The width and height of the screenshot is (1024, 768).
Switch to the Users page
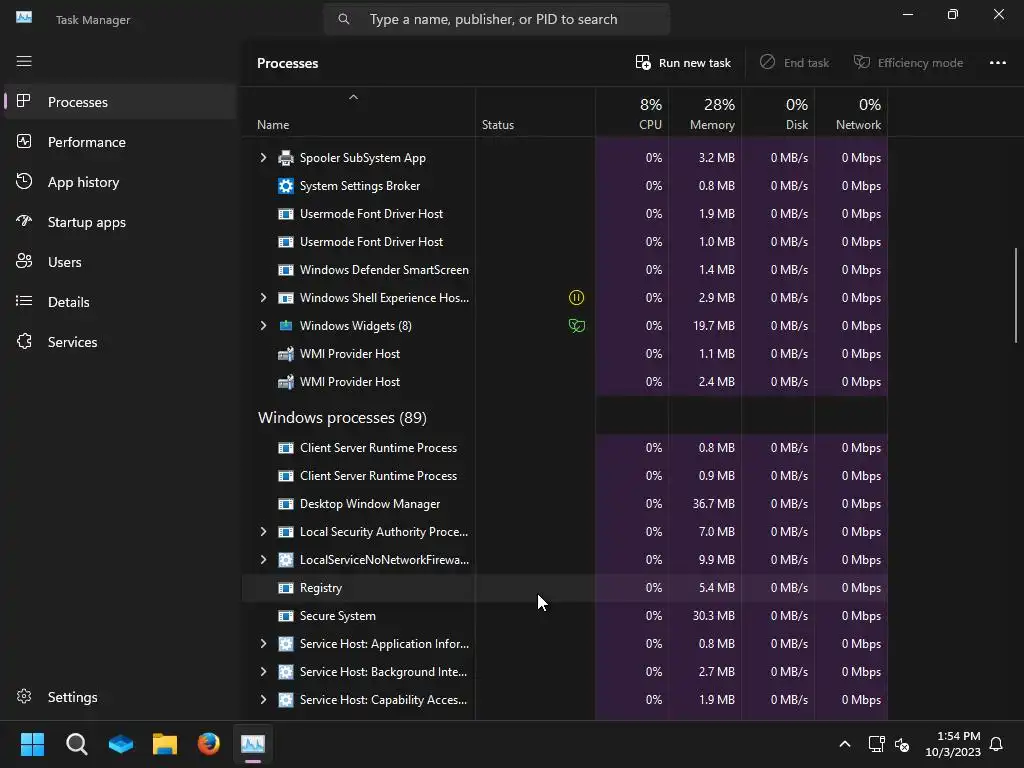[120, 262]
